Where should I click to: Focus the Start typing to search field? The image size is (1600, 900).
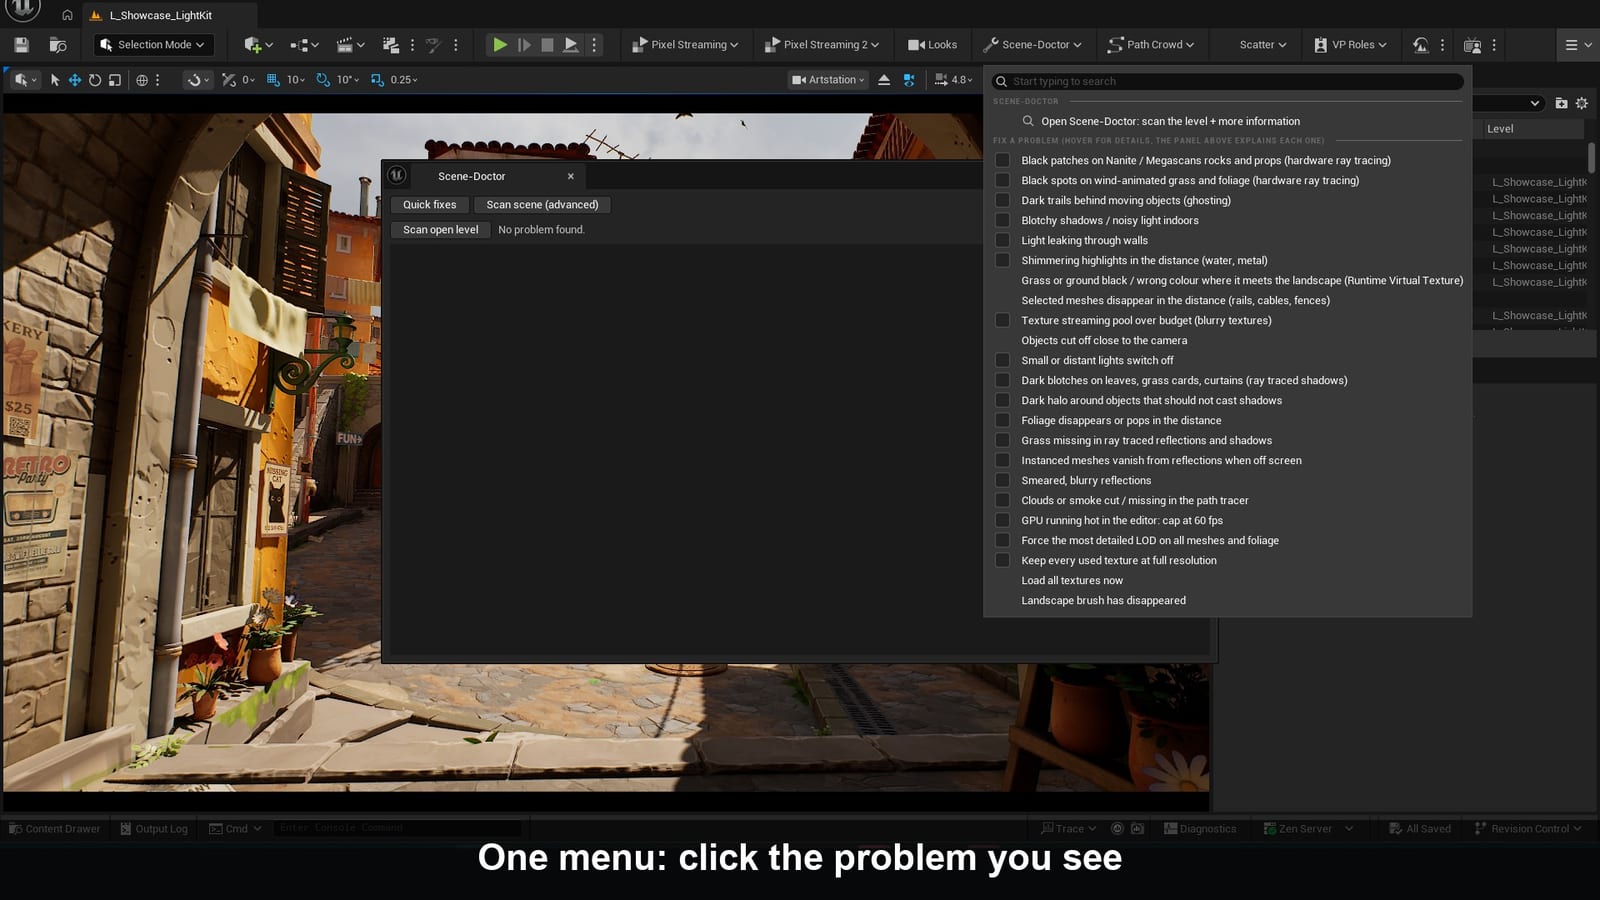pos(1228,81)
